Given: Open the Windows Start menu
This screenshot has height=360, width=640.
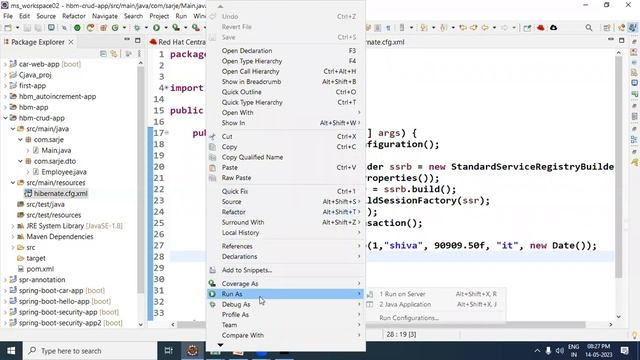Looking at the screenshot, I should click(11, 351).
